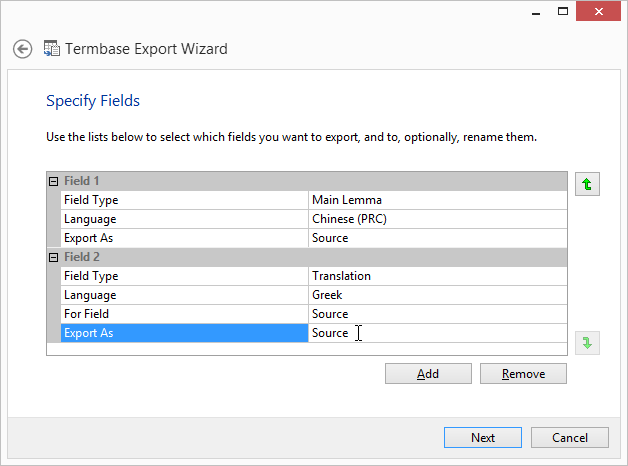Screen dimensions: 628x466
Task: Edit Field 1 Export As Source value
Action: pyautogui.click(x=440, y=238)
